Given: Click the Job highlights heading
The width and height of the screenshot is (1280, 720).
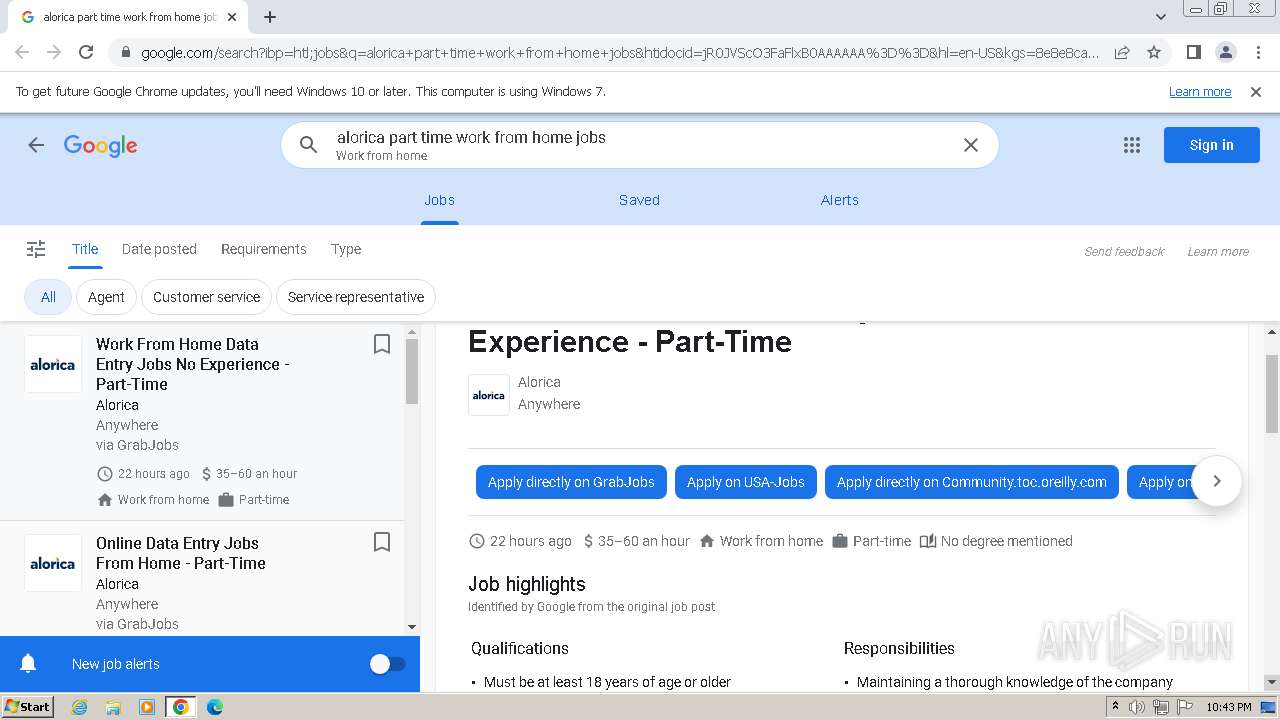Looking at the screenshot, I should tap(527, 584).
